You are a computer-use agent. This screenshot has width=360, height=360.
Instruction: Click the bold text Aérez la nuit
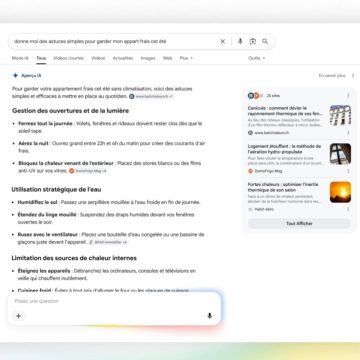(34, 143)
